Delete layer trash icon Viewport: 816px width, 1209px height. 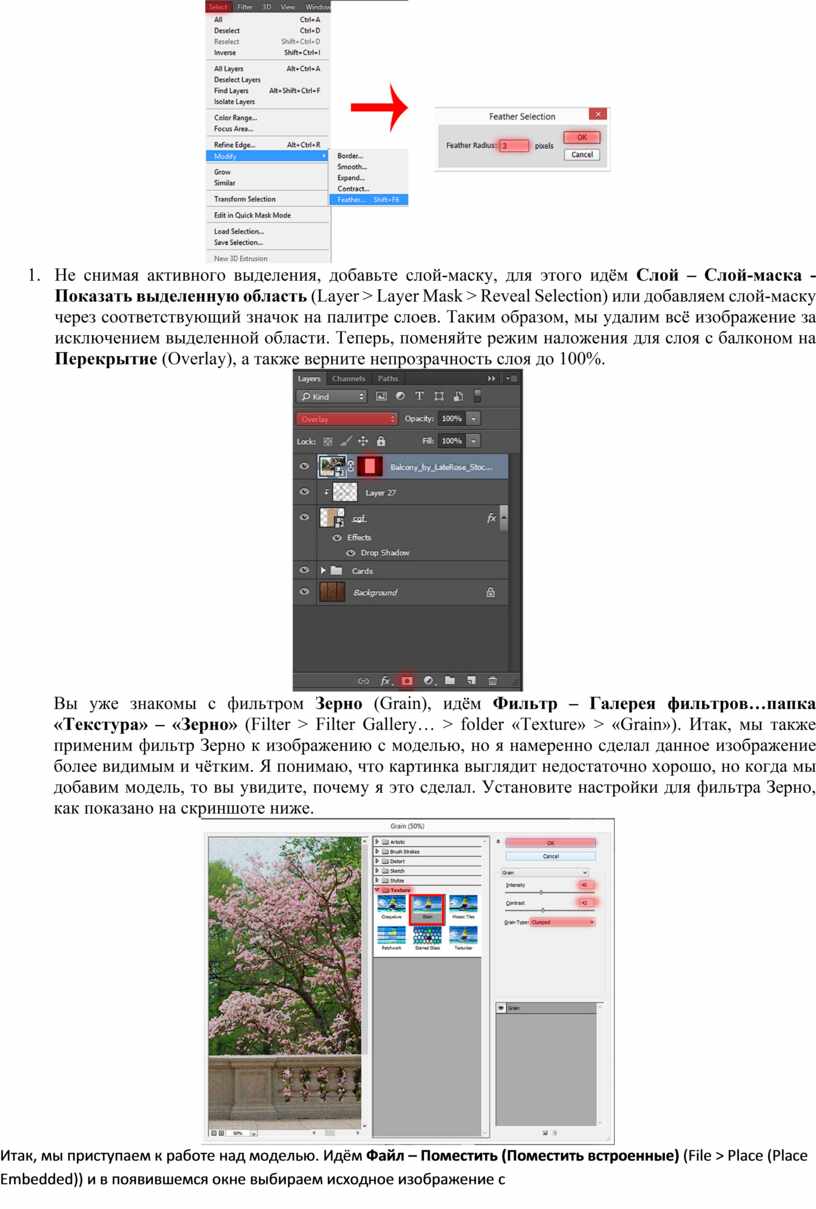[x=493, y=680]
